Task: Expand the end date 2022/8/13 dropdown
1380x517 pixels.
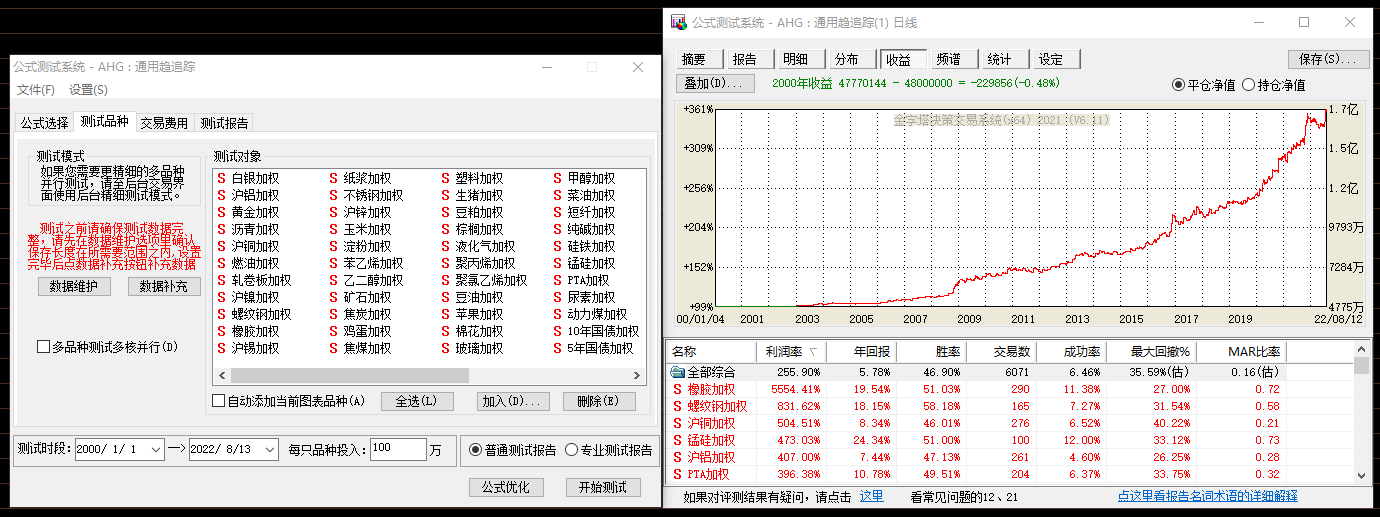Action: 269,450
